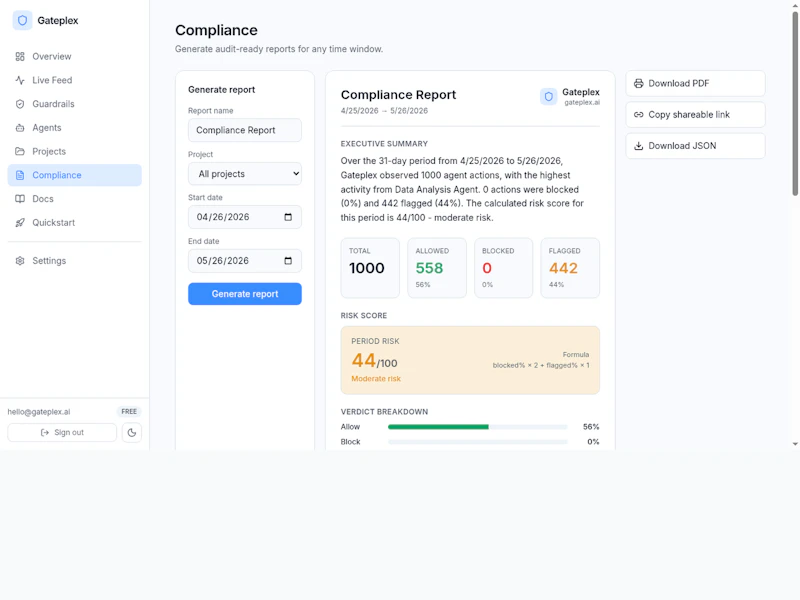The image size is (800, 600).
Task: Click the gateplex.ai text in report header
Action: pyautogui.click(x=582, y=103)
